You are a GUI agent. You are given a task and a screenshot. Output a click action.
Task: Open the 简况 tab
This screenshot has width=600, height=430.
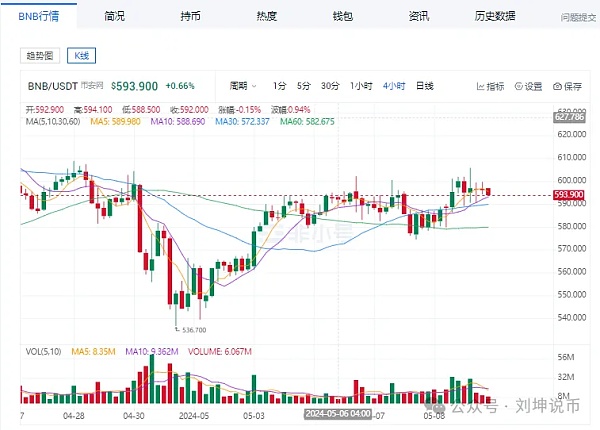[114, 16]
